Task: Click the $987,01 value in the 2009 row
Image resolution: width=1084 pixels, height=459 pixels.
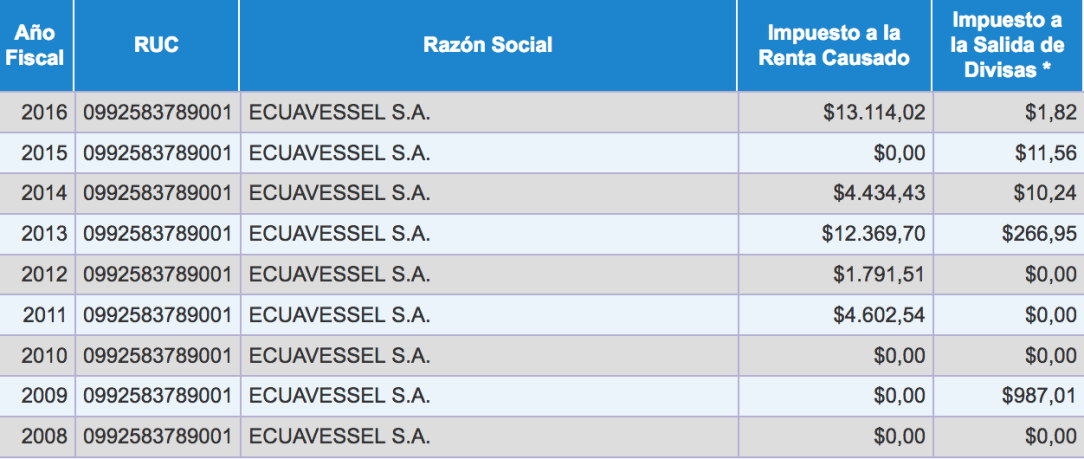Action: pos(1040,396)
